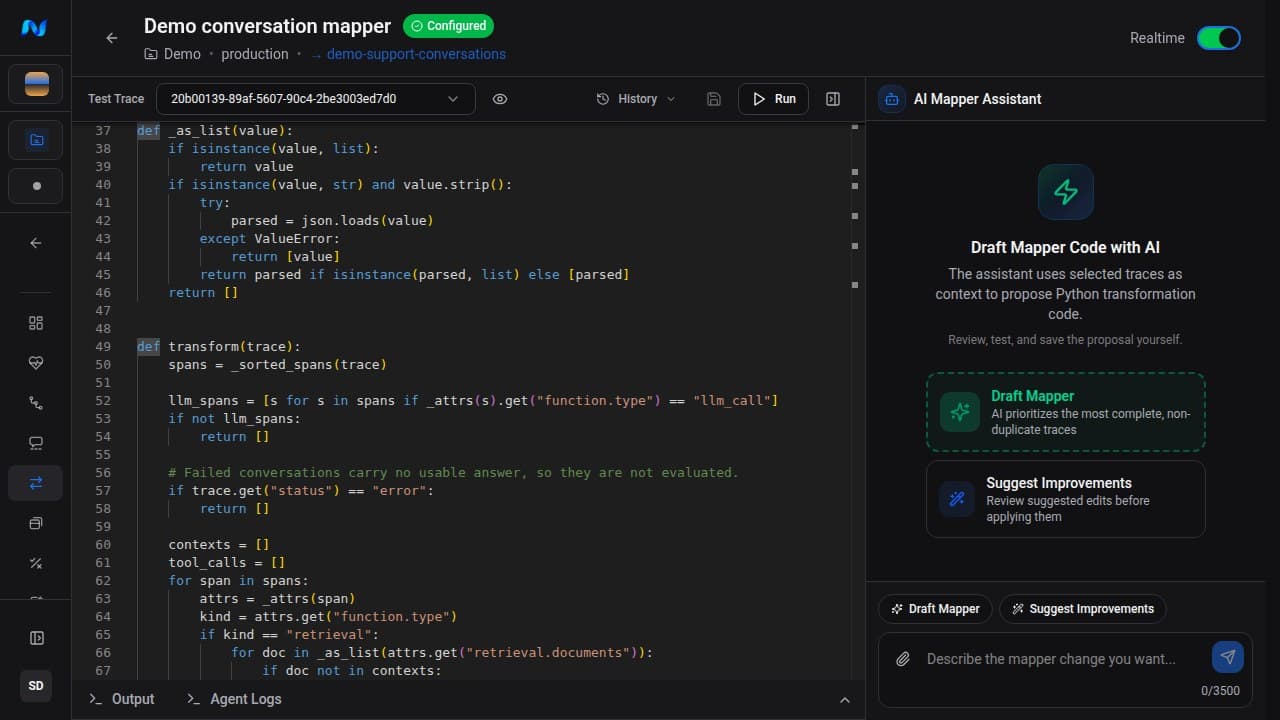
Task: Click the '0/3500' character counter
Action: click(1220, 691)
